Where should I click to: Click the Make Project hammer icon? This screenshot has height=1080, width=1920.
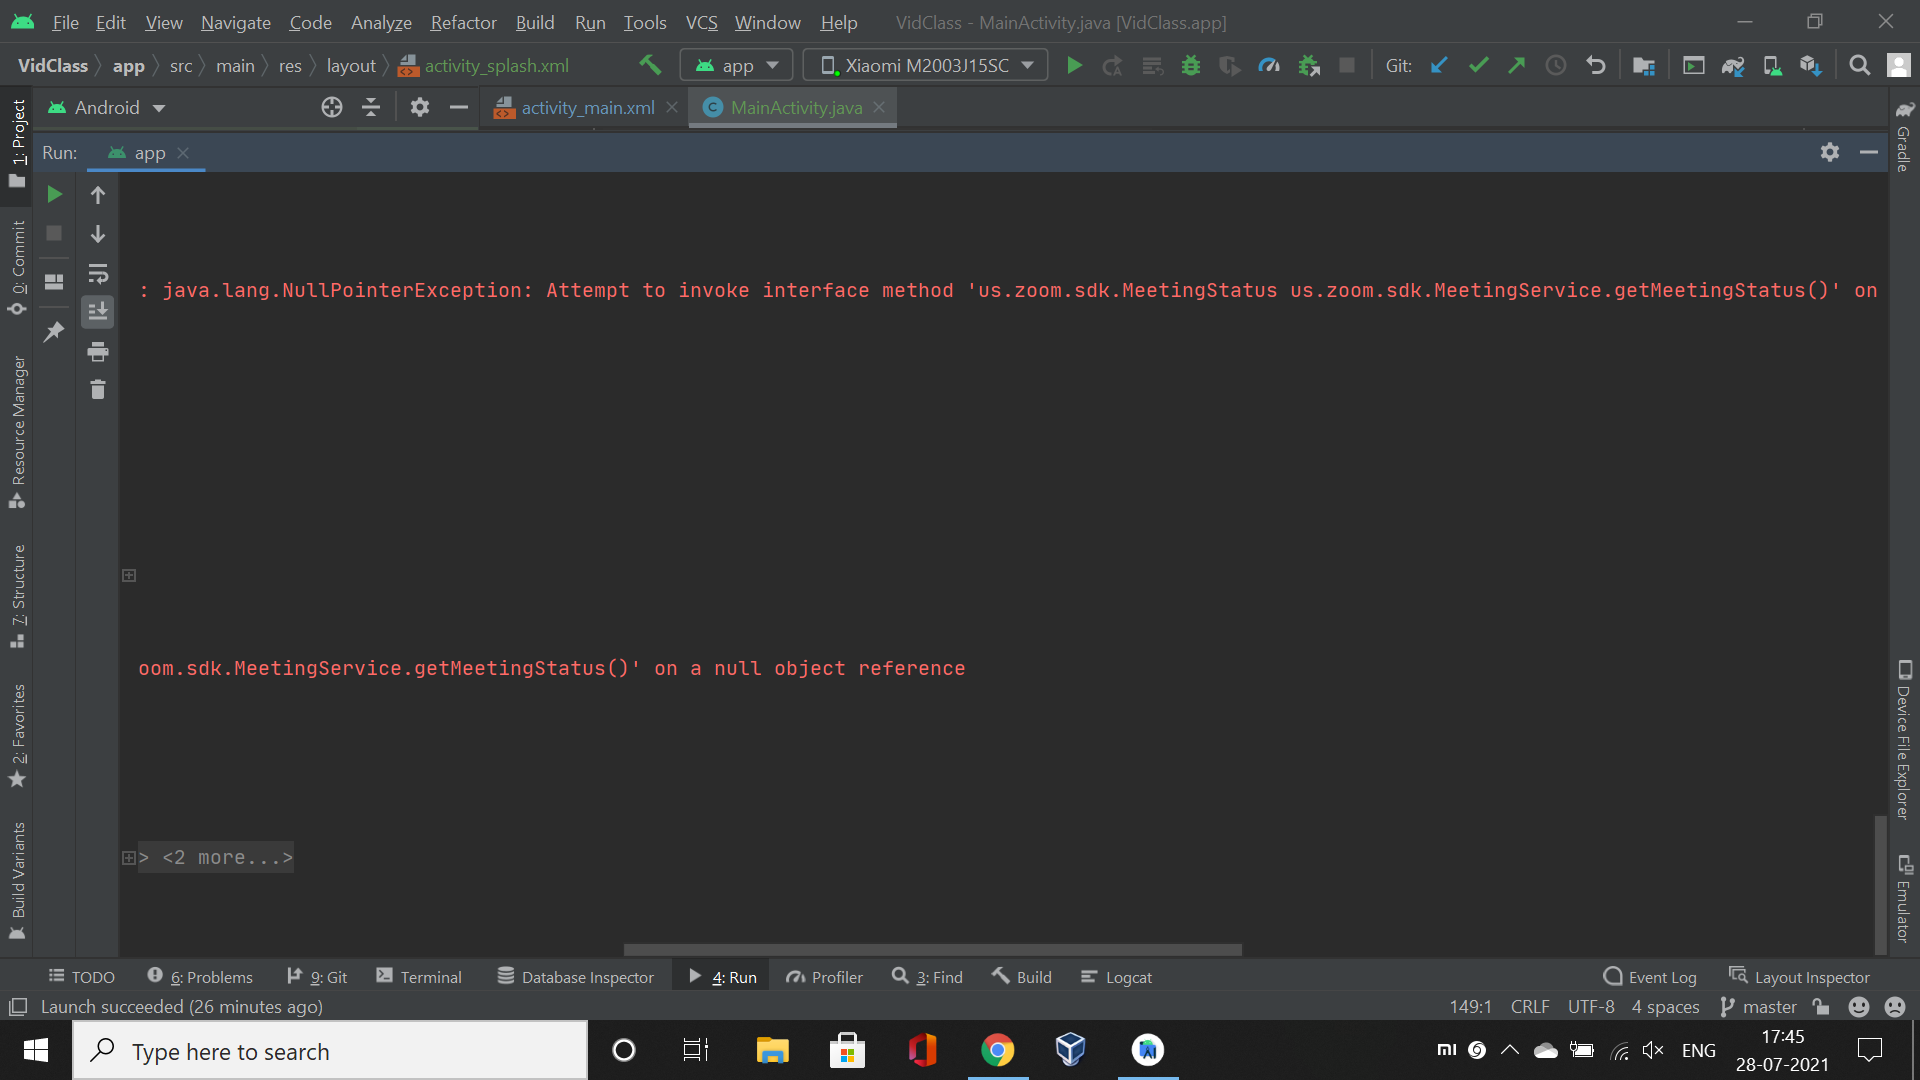click(650, 66)
